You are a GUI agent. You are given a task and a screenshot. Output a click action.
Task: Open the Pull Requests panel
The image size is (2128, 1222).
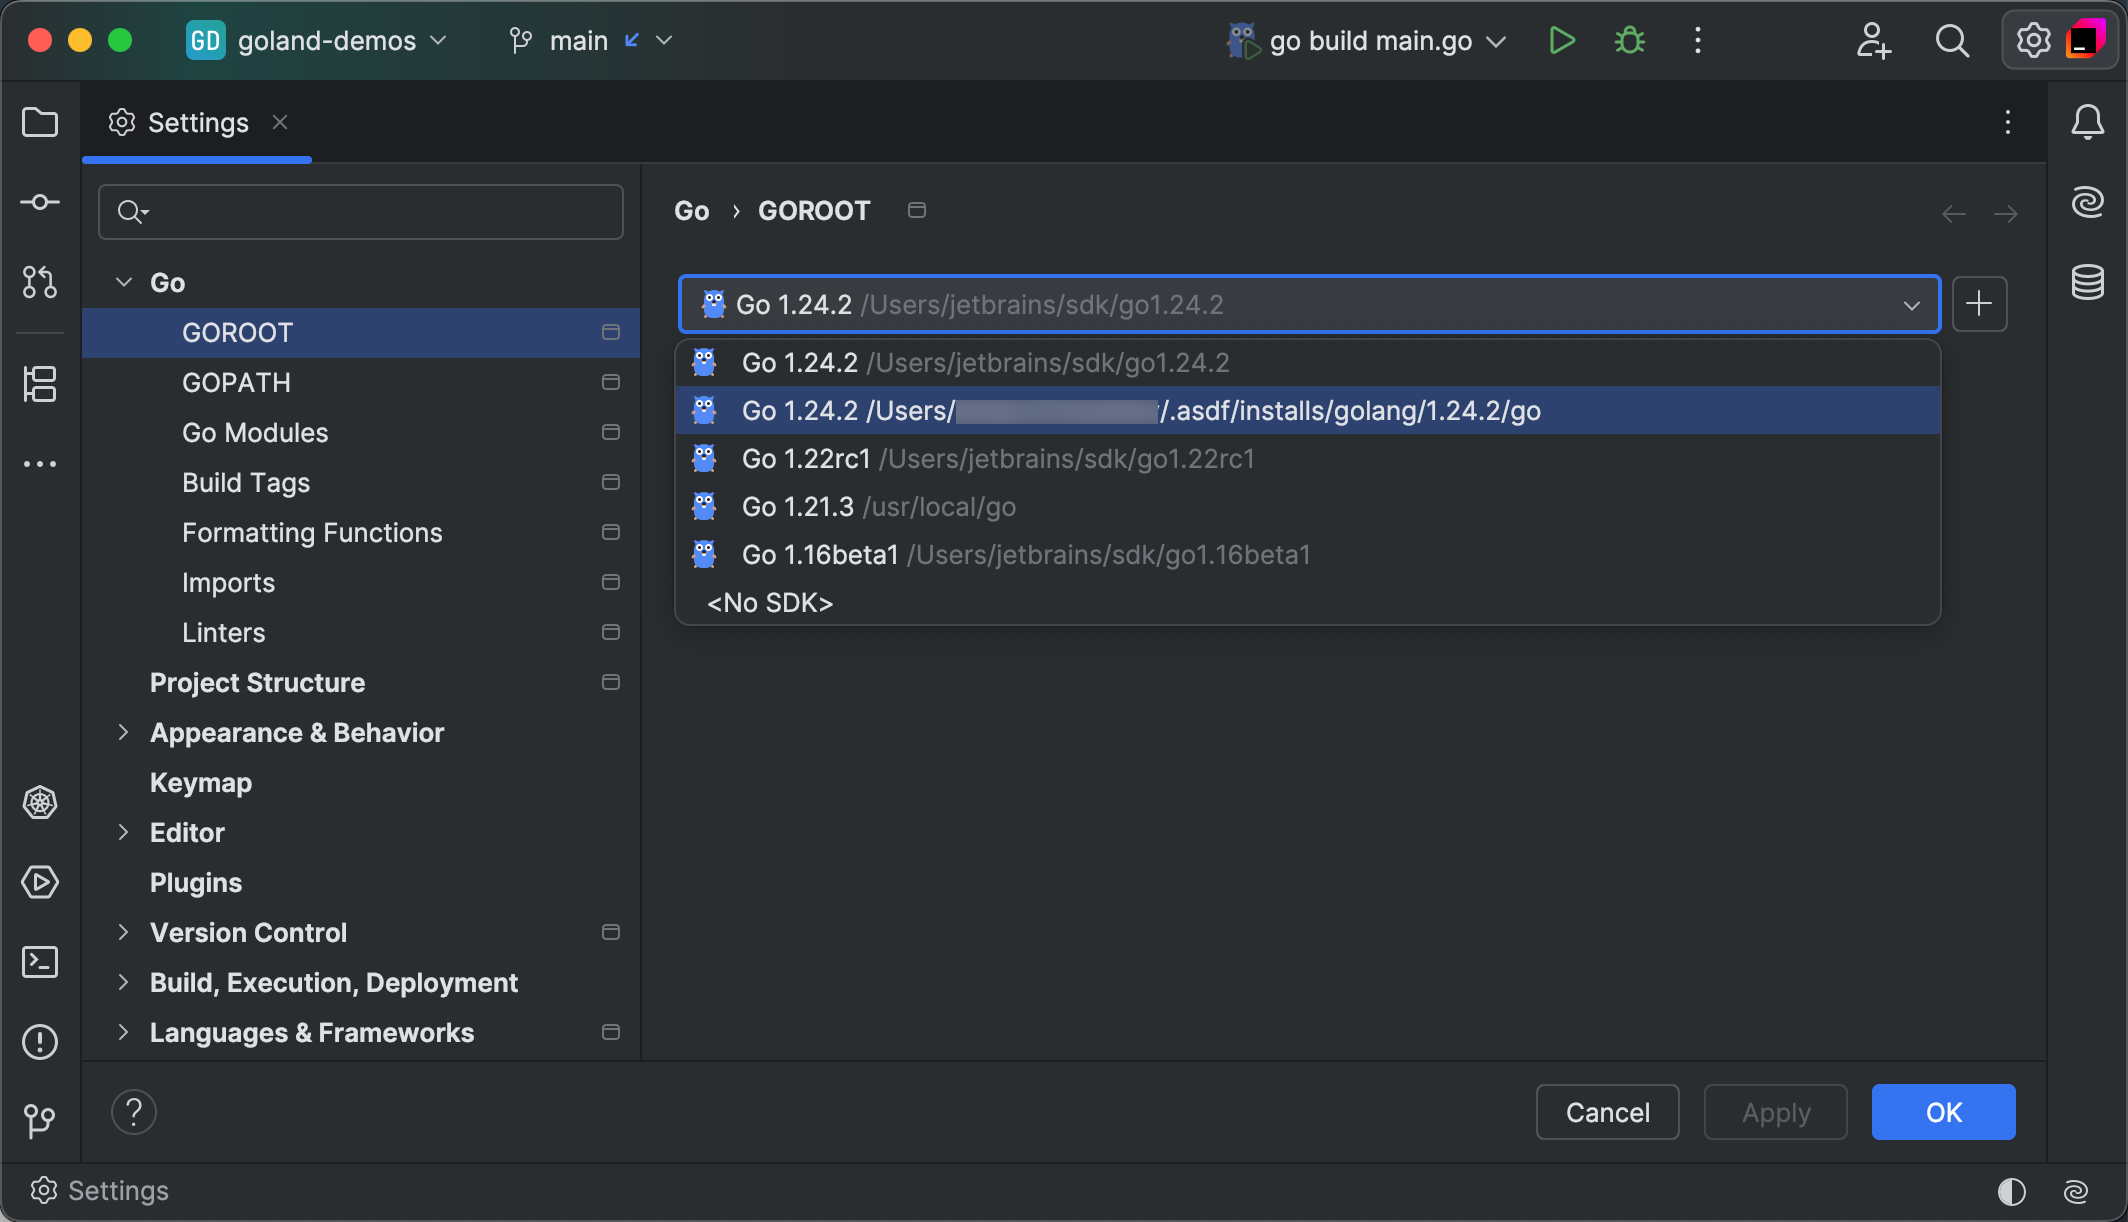40,282
